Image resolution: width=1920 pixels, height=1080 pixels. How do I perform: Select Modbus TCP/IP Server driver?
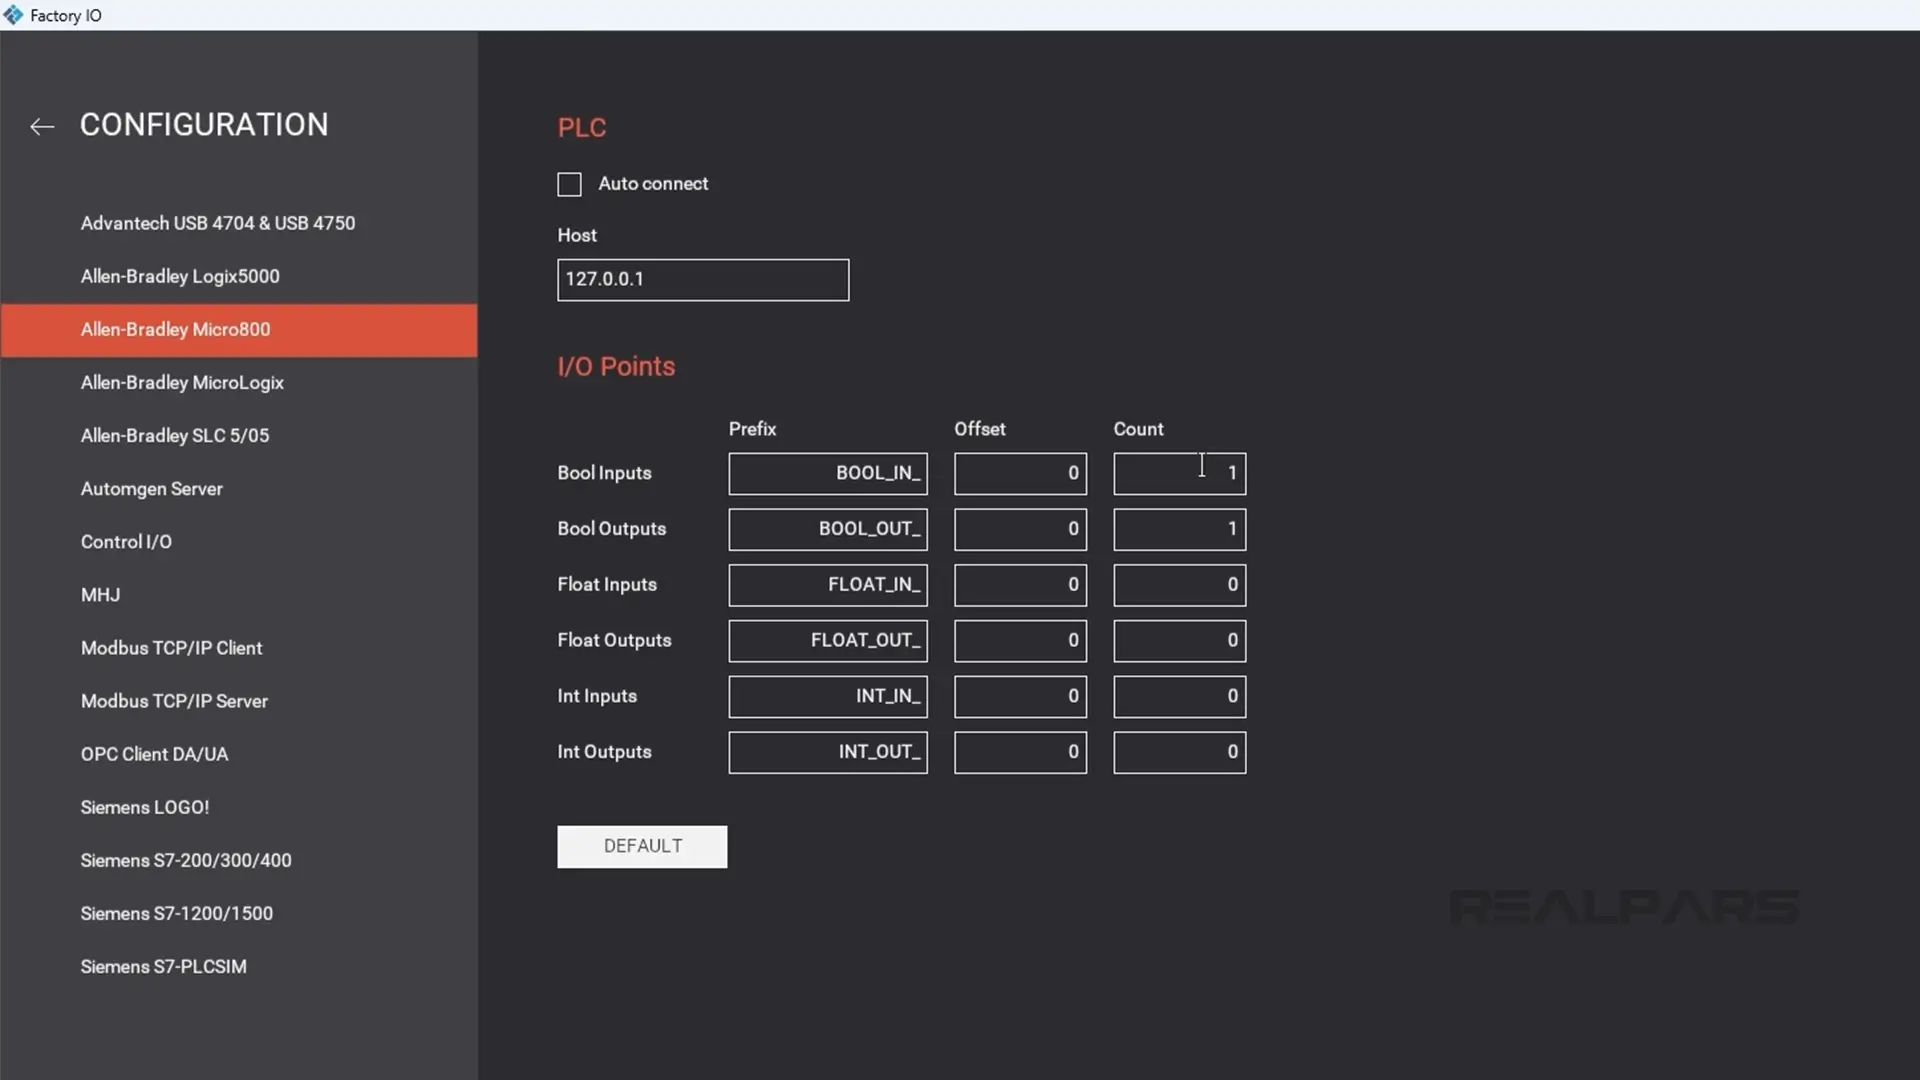[238, 701]
